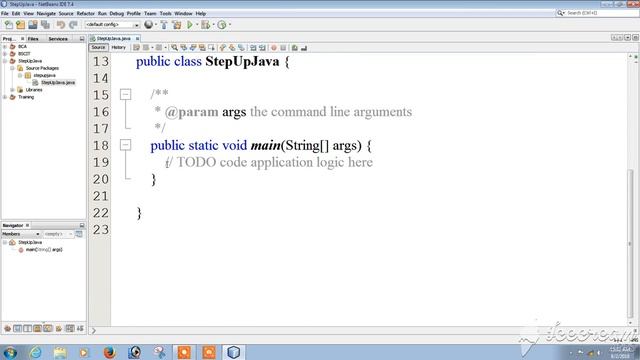Click the red Start Macro Recording icon
This screenshot has height=360, width=640.
click(274, 48)
